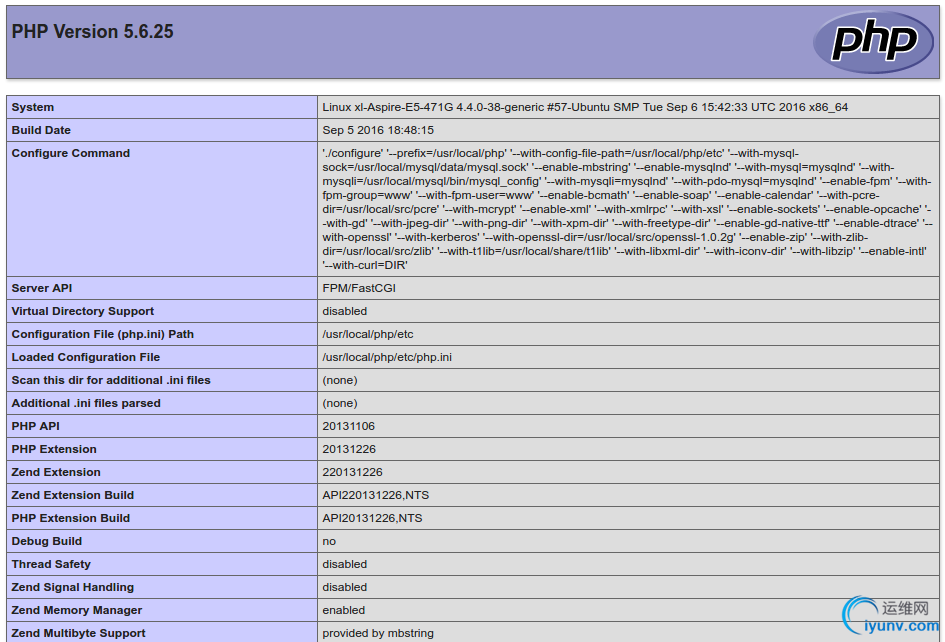
Task: Click the "PHP Version 5.6.25" heading
Action: tap(92, 31)
